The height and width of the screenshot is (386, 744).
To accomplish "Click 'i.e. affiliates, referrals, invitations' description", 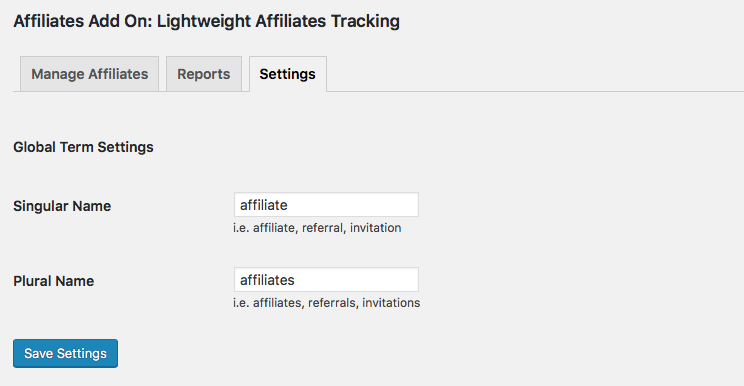I will (x=326, y=303).
